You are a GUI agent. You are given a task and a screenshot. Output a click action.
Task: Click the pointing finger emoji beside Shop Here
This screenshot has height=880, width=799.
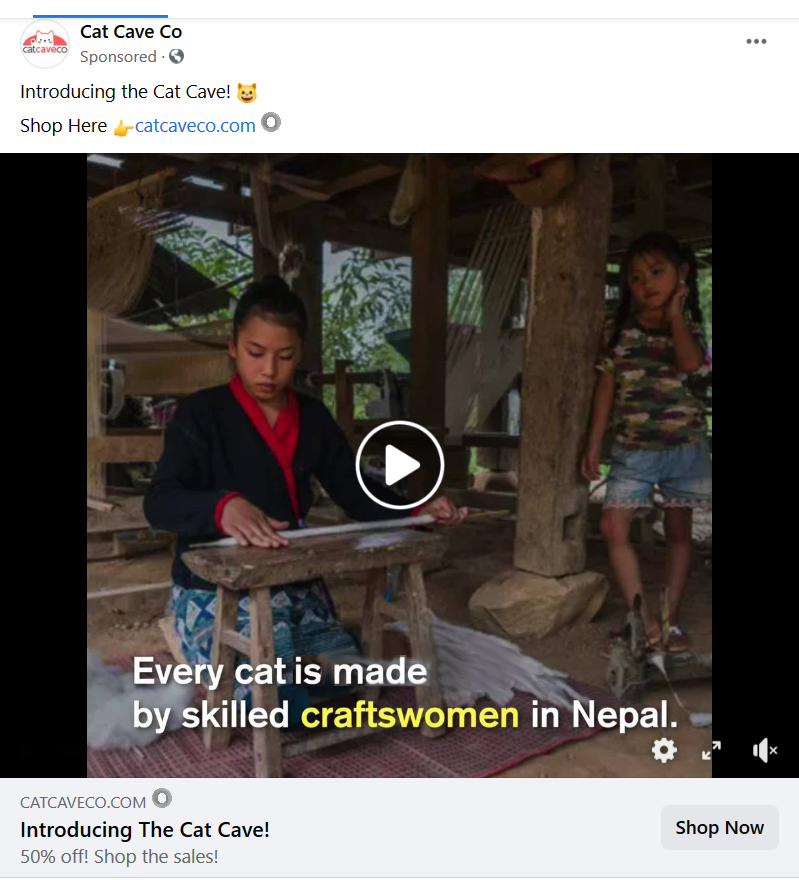pos(123,127)
